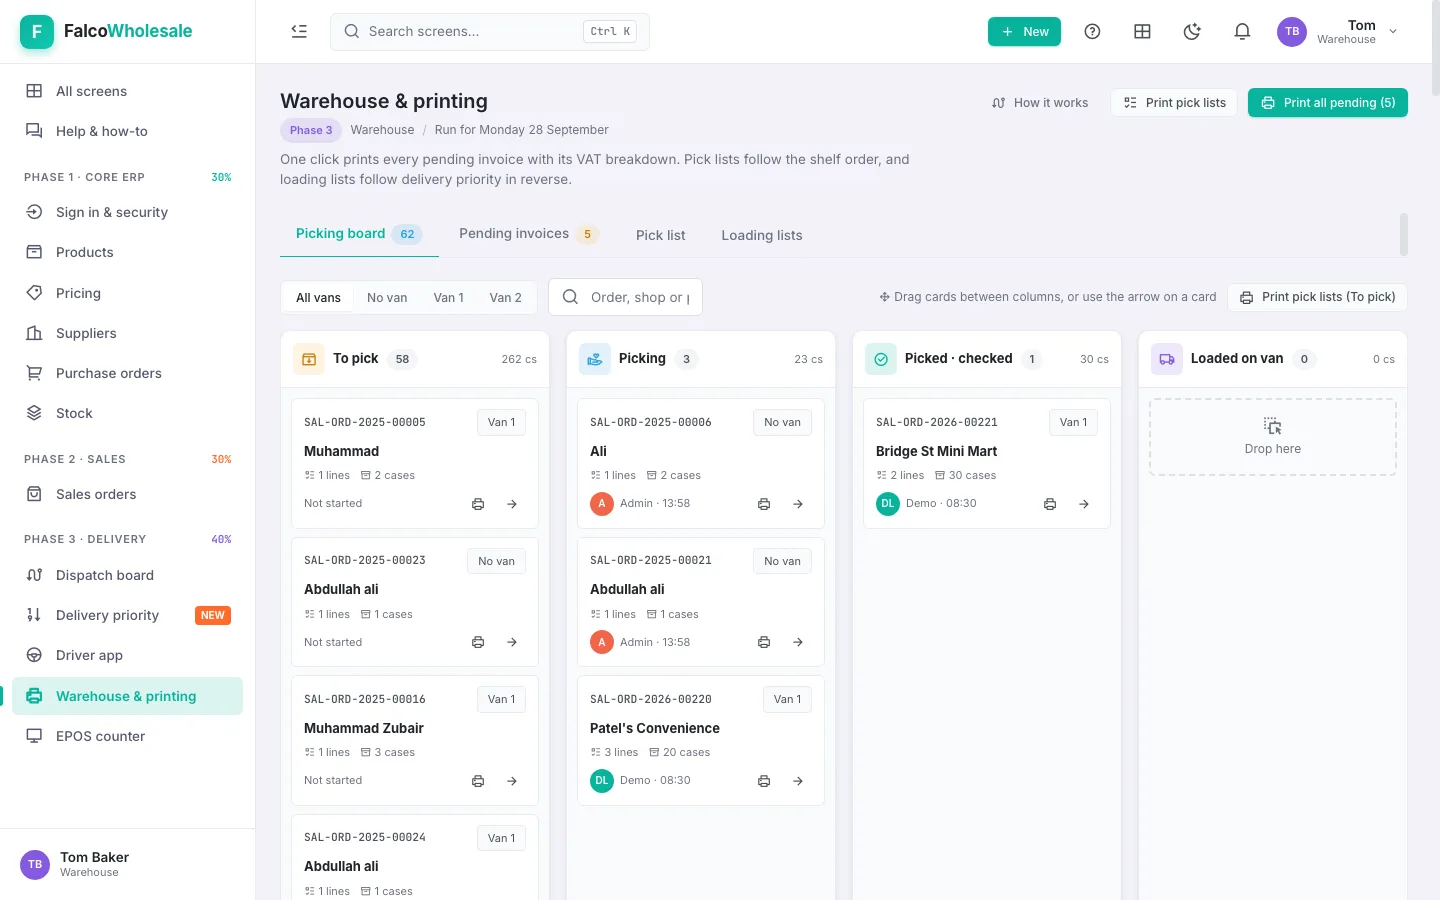
Task: Filter board by Van 2
Action: (x=505, y=298)
